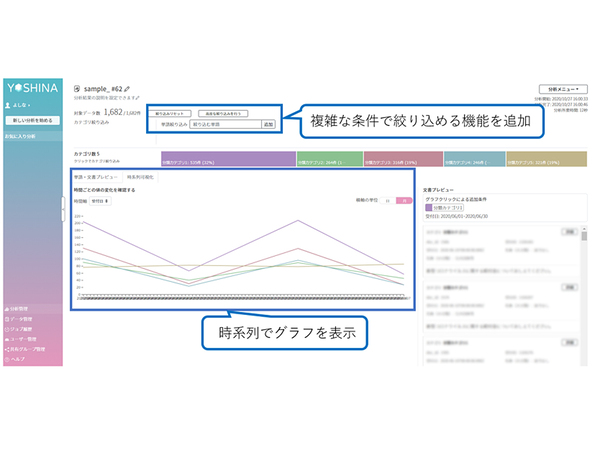
Task: Click the scroll-up arrow of the document list
Action: point(584,229)
